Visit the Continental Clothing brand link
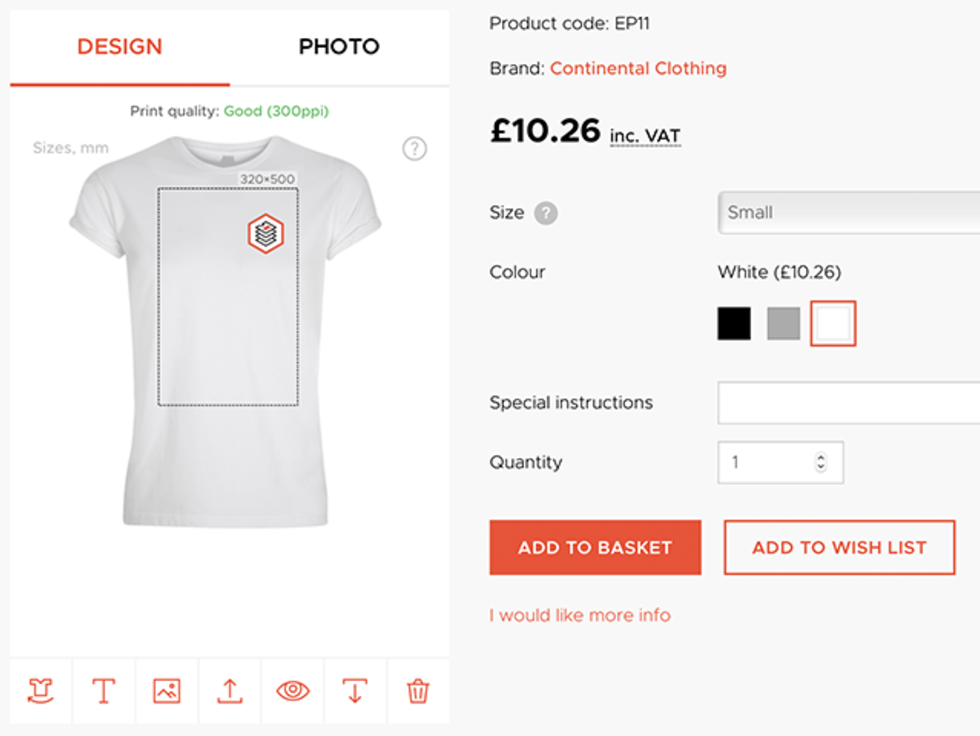 click(637, 68)
